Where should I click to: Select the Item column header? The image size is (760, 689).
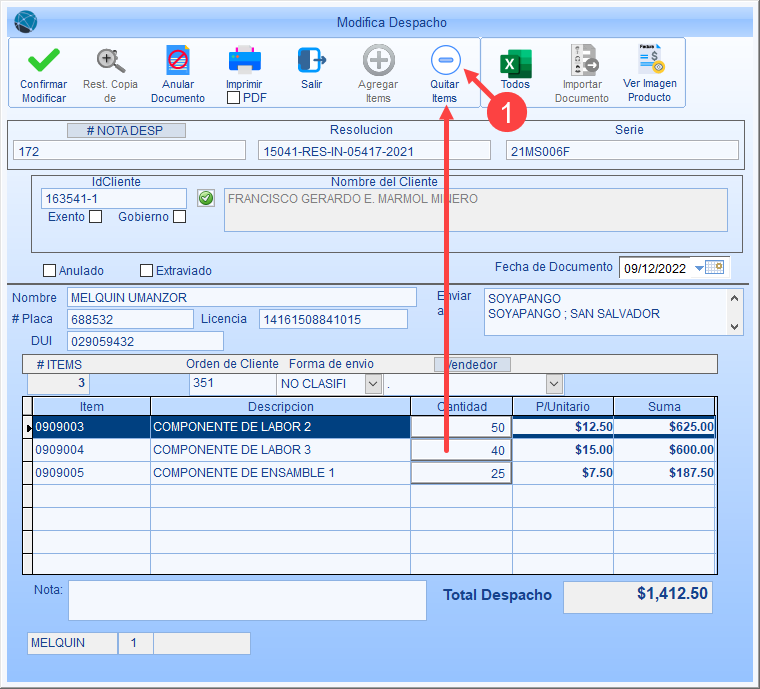[92, 407]
